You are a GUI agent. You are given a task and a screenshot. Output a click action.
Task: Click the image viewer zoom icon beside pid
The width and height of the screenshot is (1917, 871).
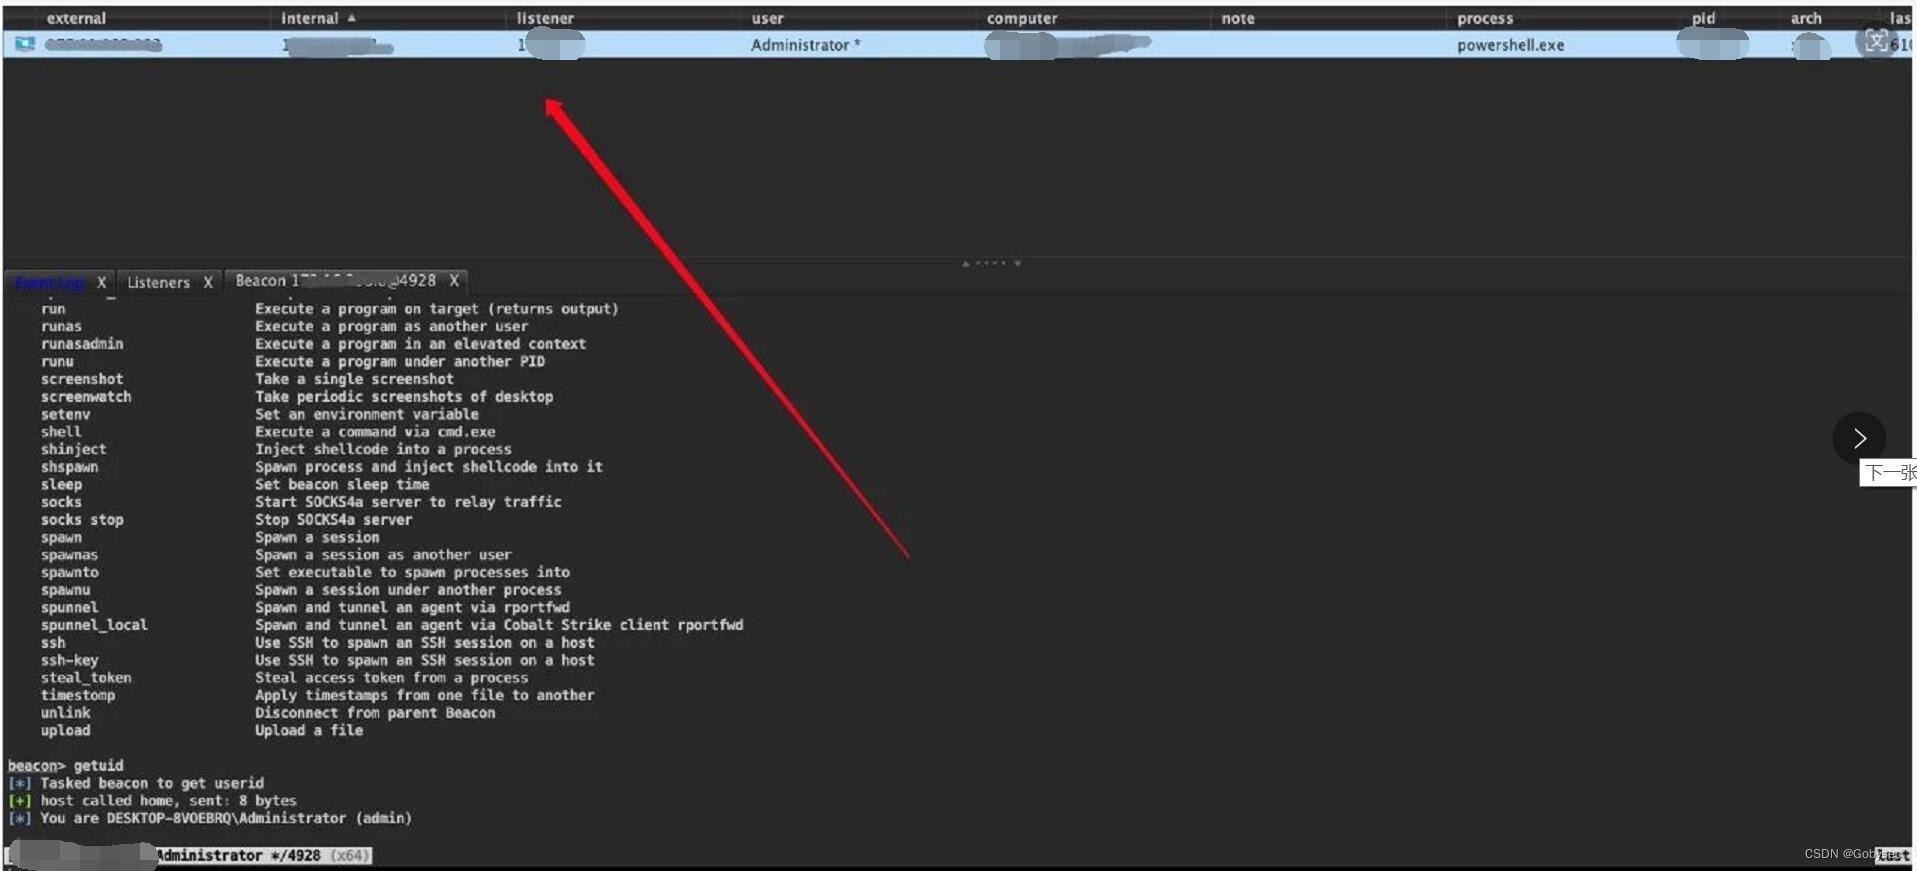pyautogui.click(x=1875, y=41)
